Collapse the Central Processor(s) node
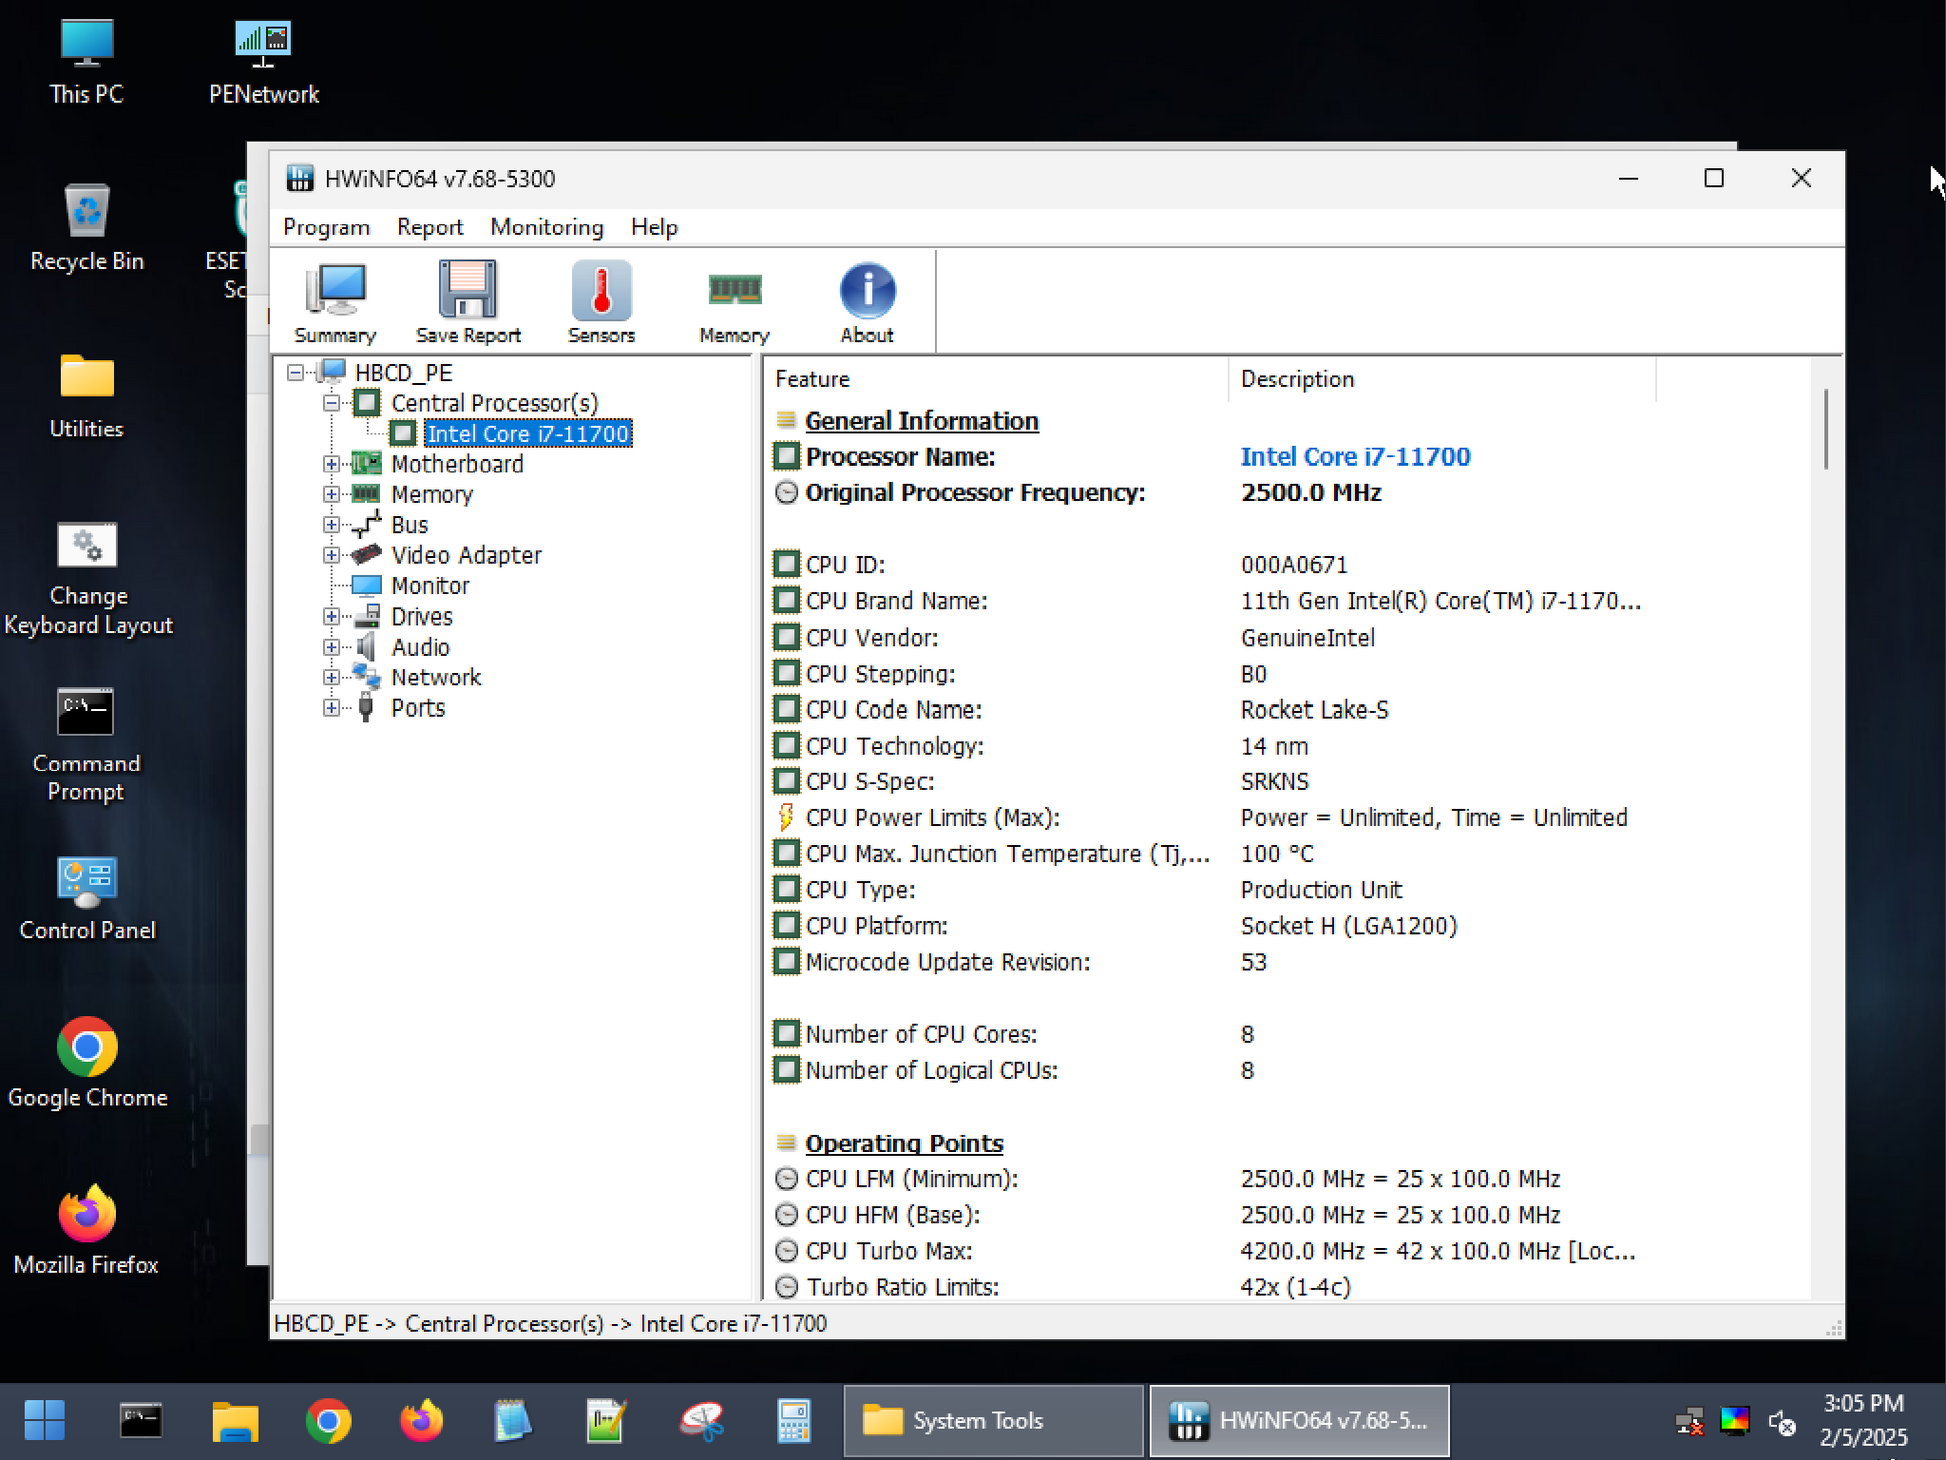 tap(332, 403)
